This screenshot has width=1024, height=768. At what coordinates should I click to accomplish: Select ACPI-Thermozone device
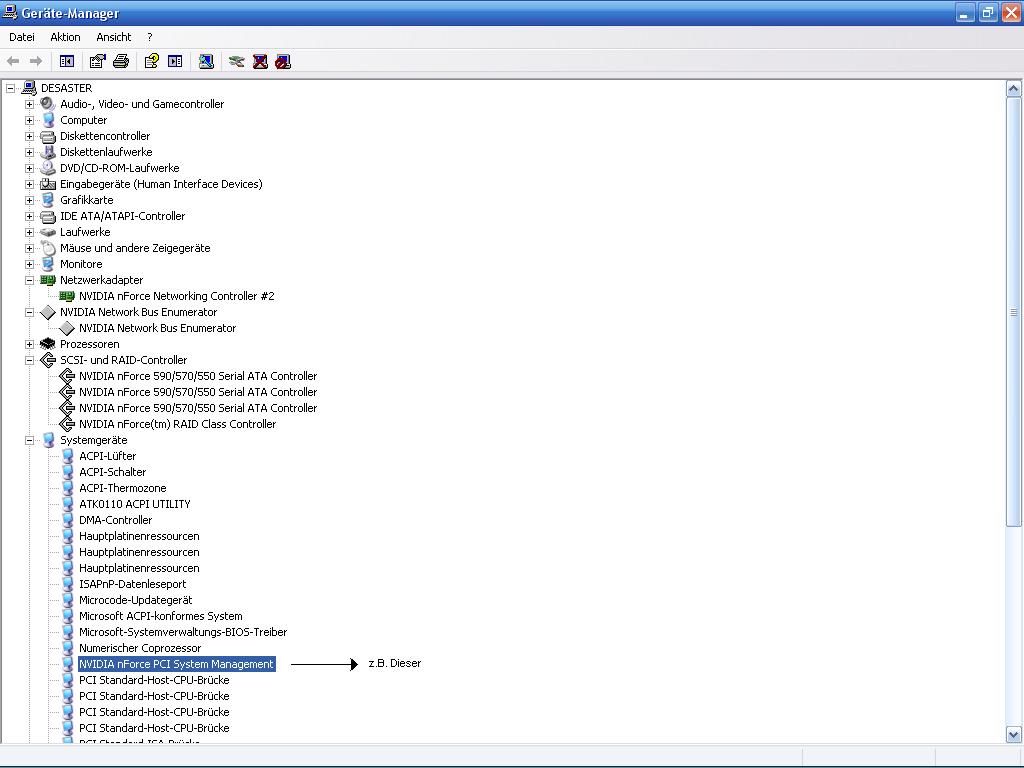(x=123, y=488)
